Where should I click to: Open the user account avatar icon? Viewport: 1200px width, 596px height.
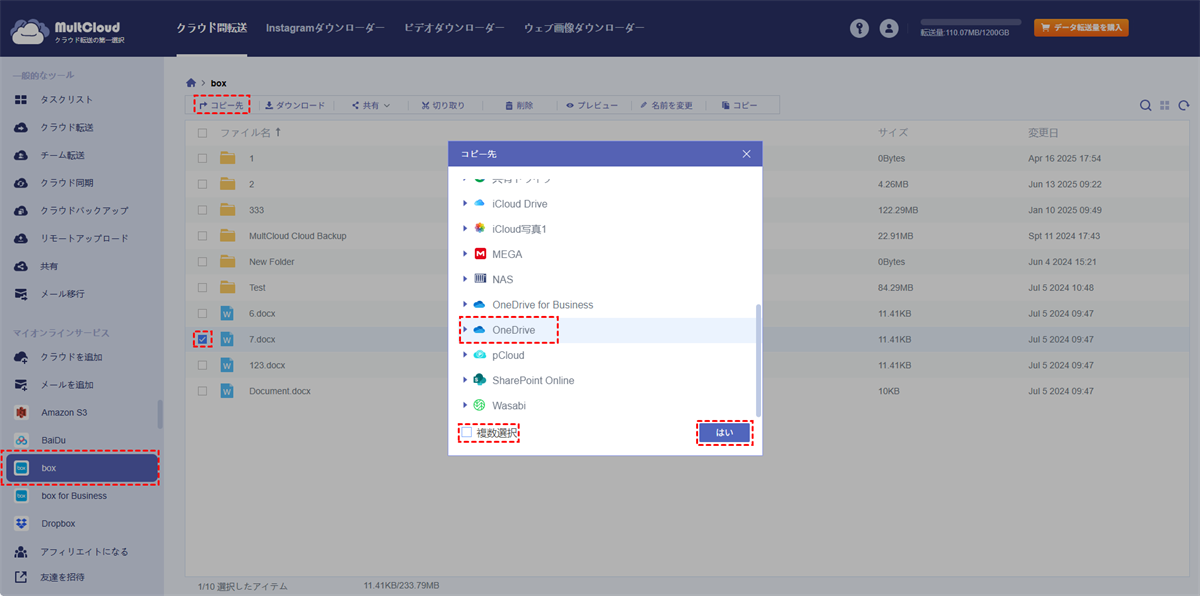(x=888, y=29)
